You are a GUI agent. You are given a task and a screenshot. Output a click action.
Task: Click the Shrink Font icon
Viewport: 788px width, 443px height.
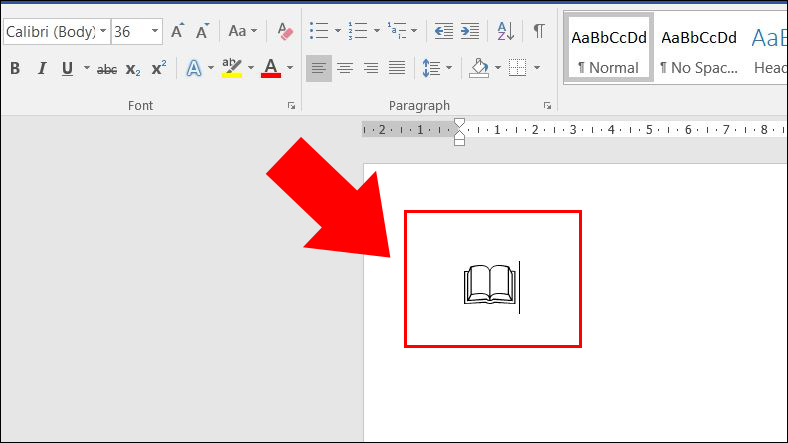(202, 32)
